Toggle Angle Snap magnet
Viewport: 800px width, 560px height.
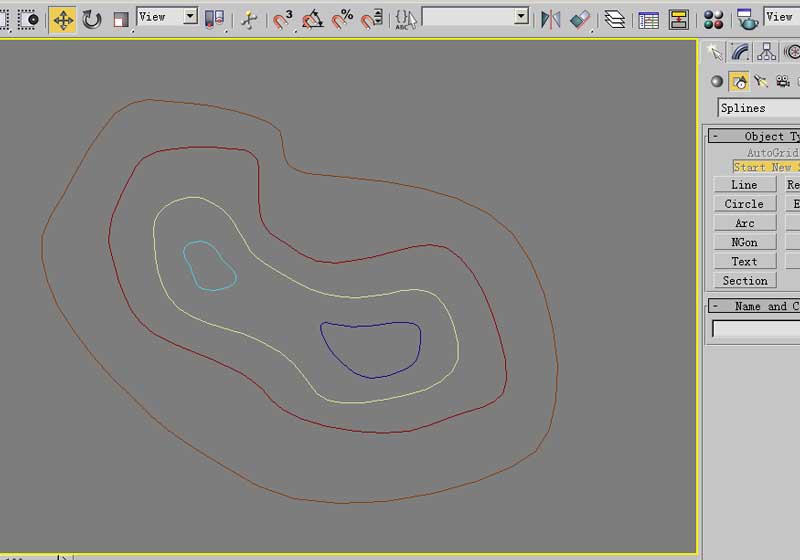[x=312, y=20]
